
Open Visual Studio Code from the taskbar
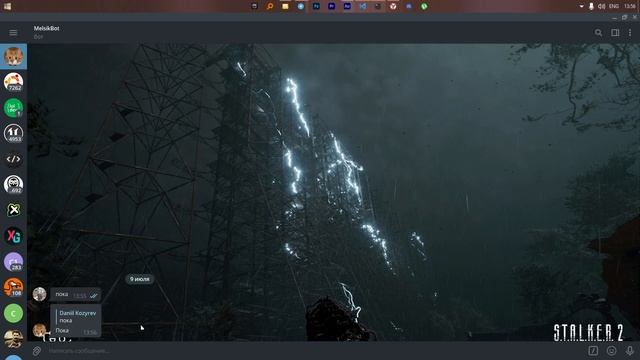tap(362, 6)
